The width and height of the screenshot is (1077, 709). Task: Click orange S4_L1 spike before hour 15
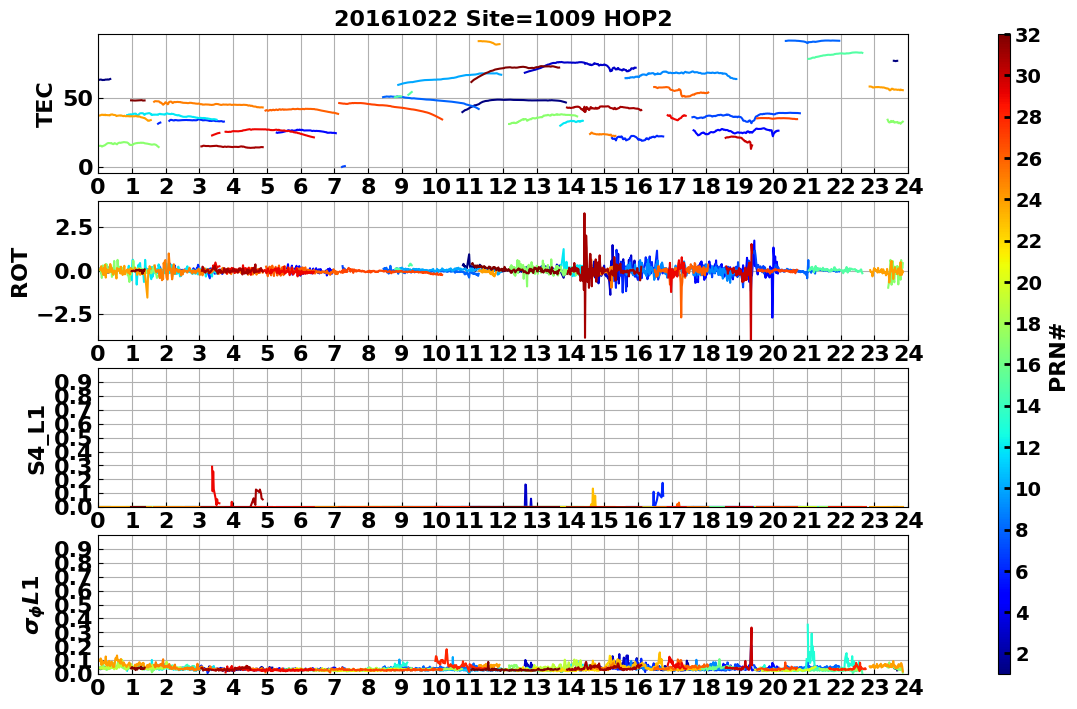point(593,497)
